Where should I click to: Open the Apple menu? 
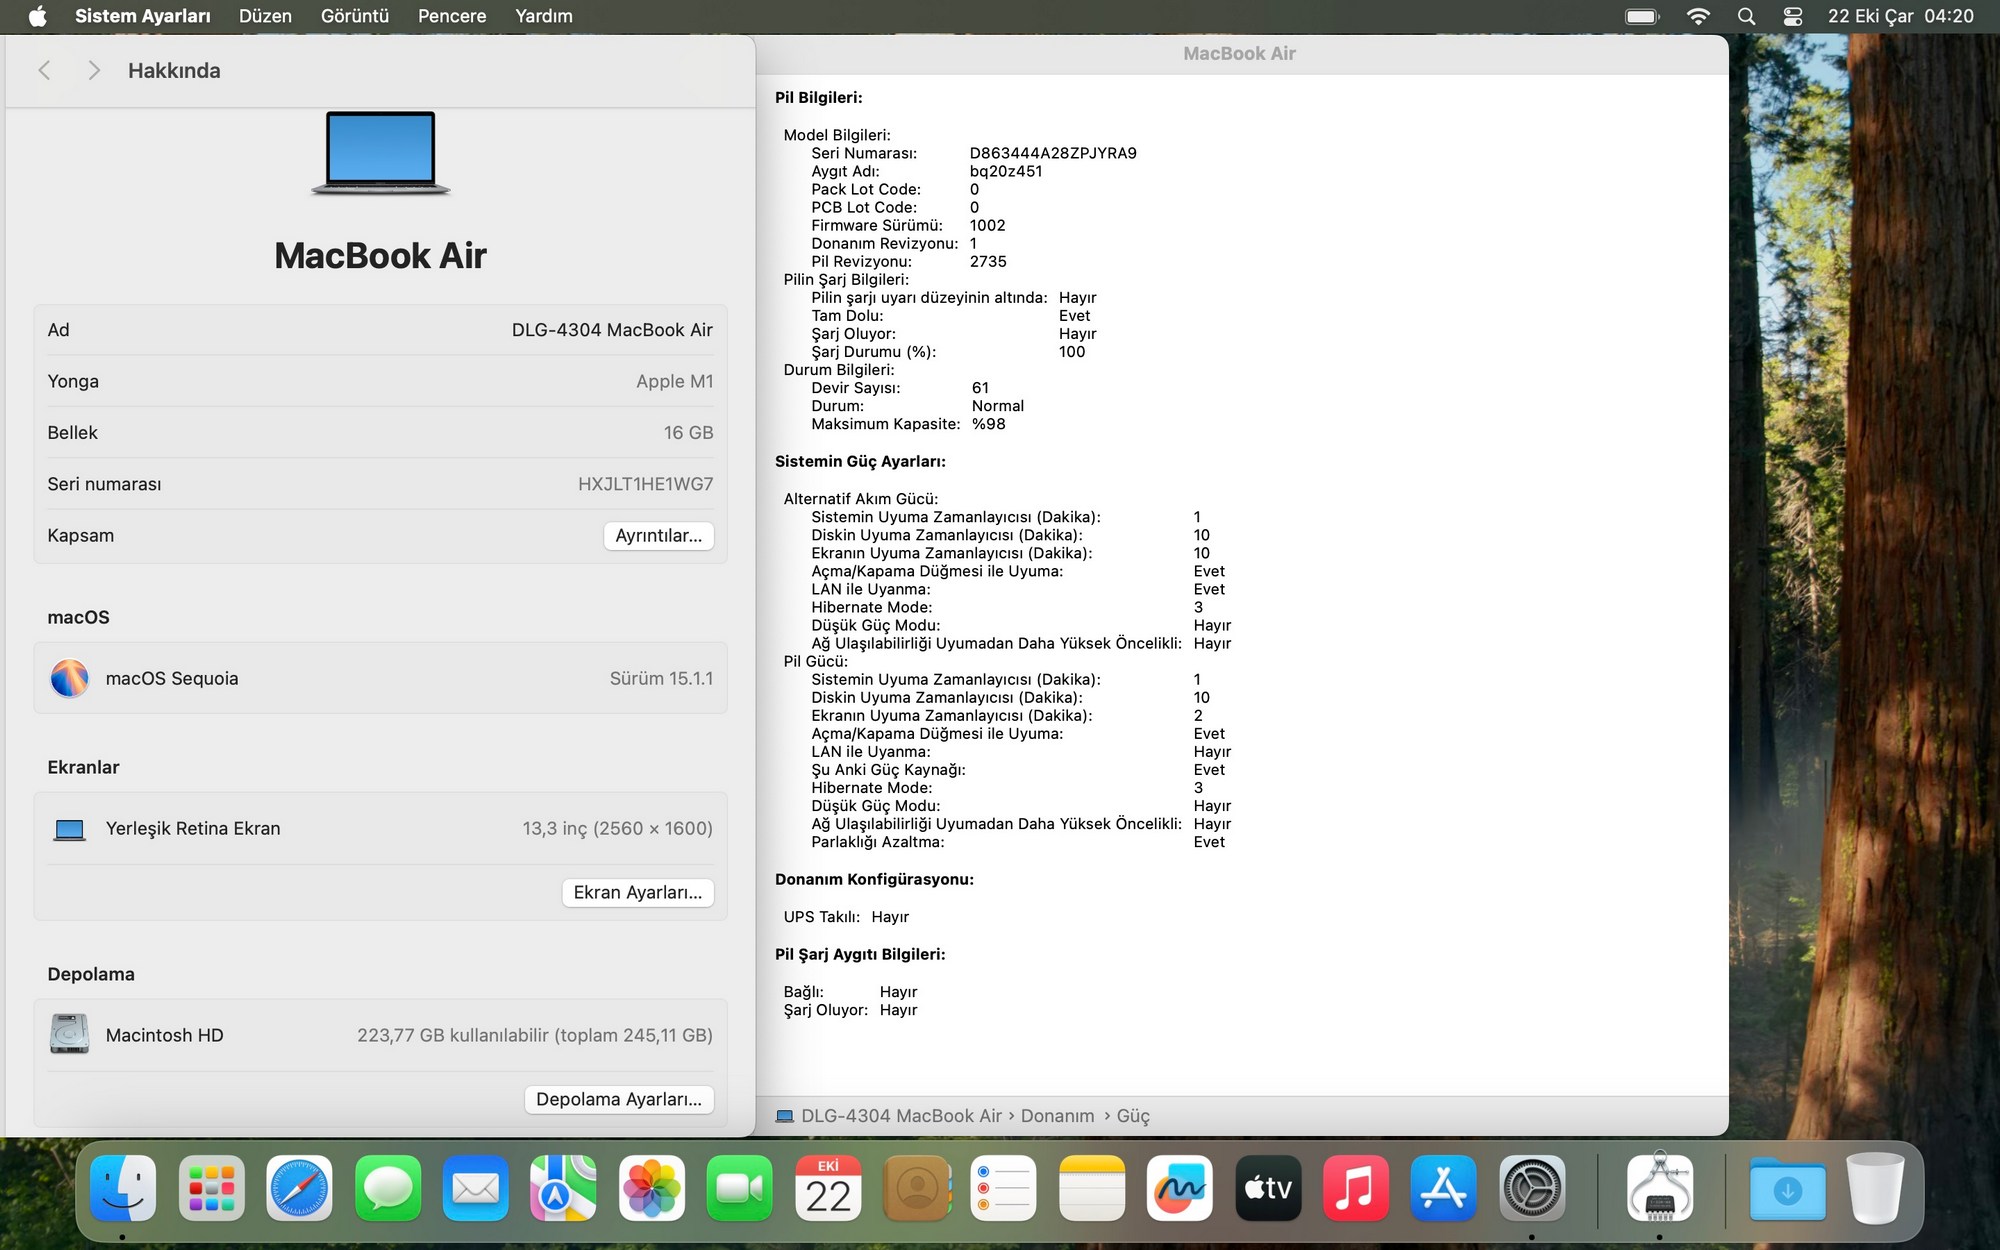37,16
